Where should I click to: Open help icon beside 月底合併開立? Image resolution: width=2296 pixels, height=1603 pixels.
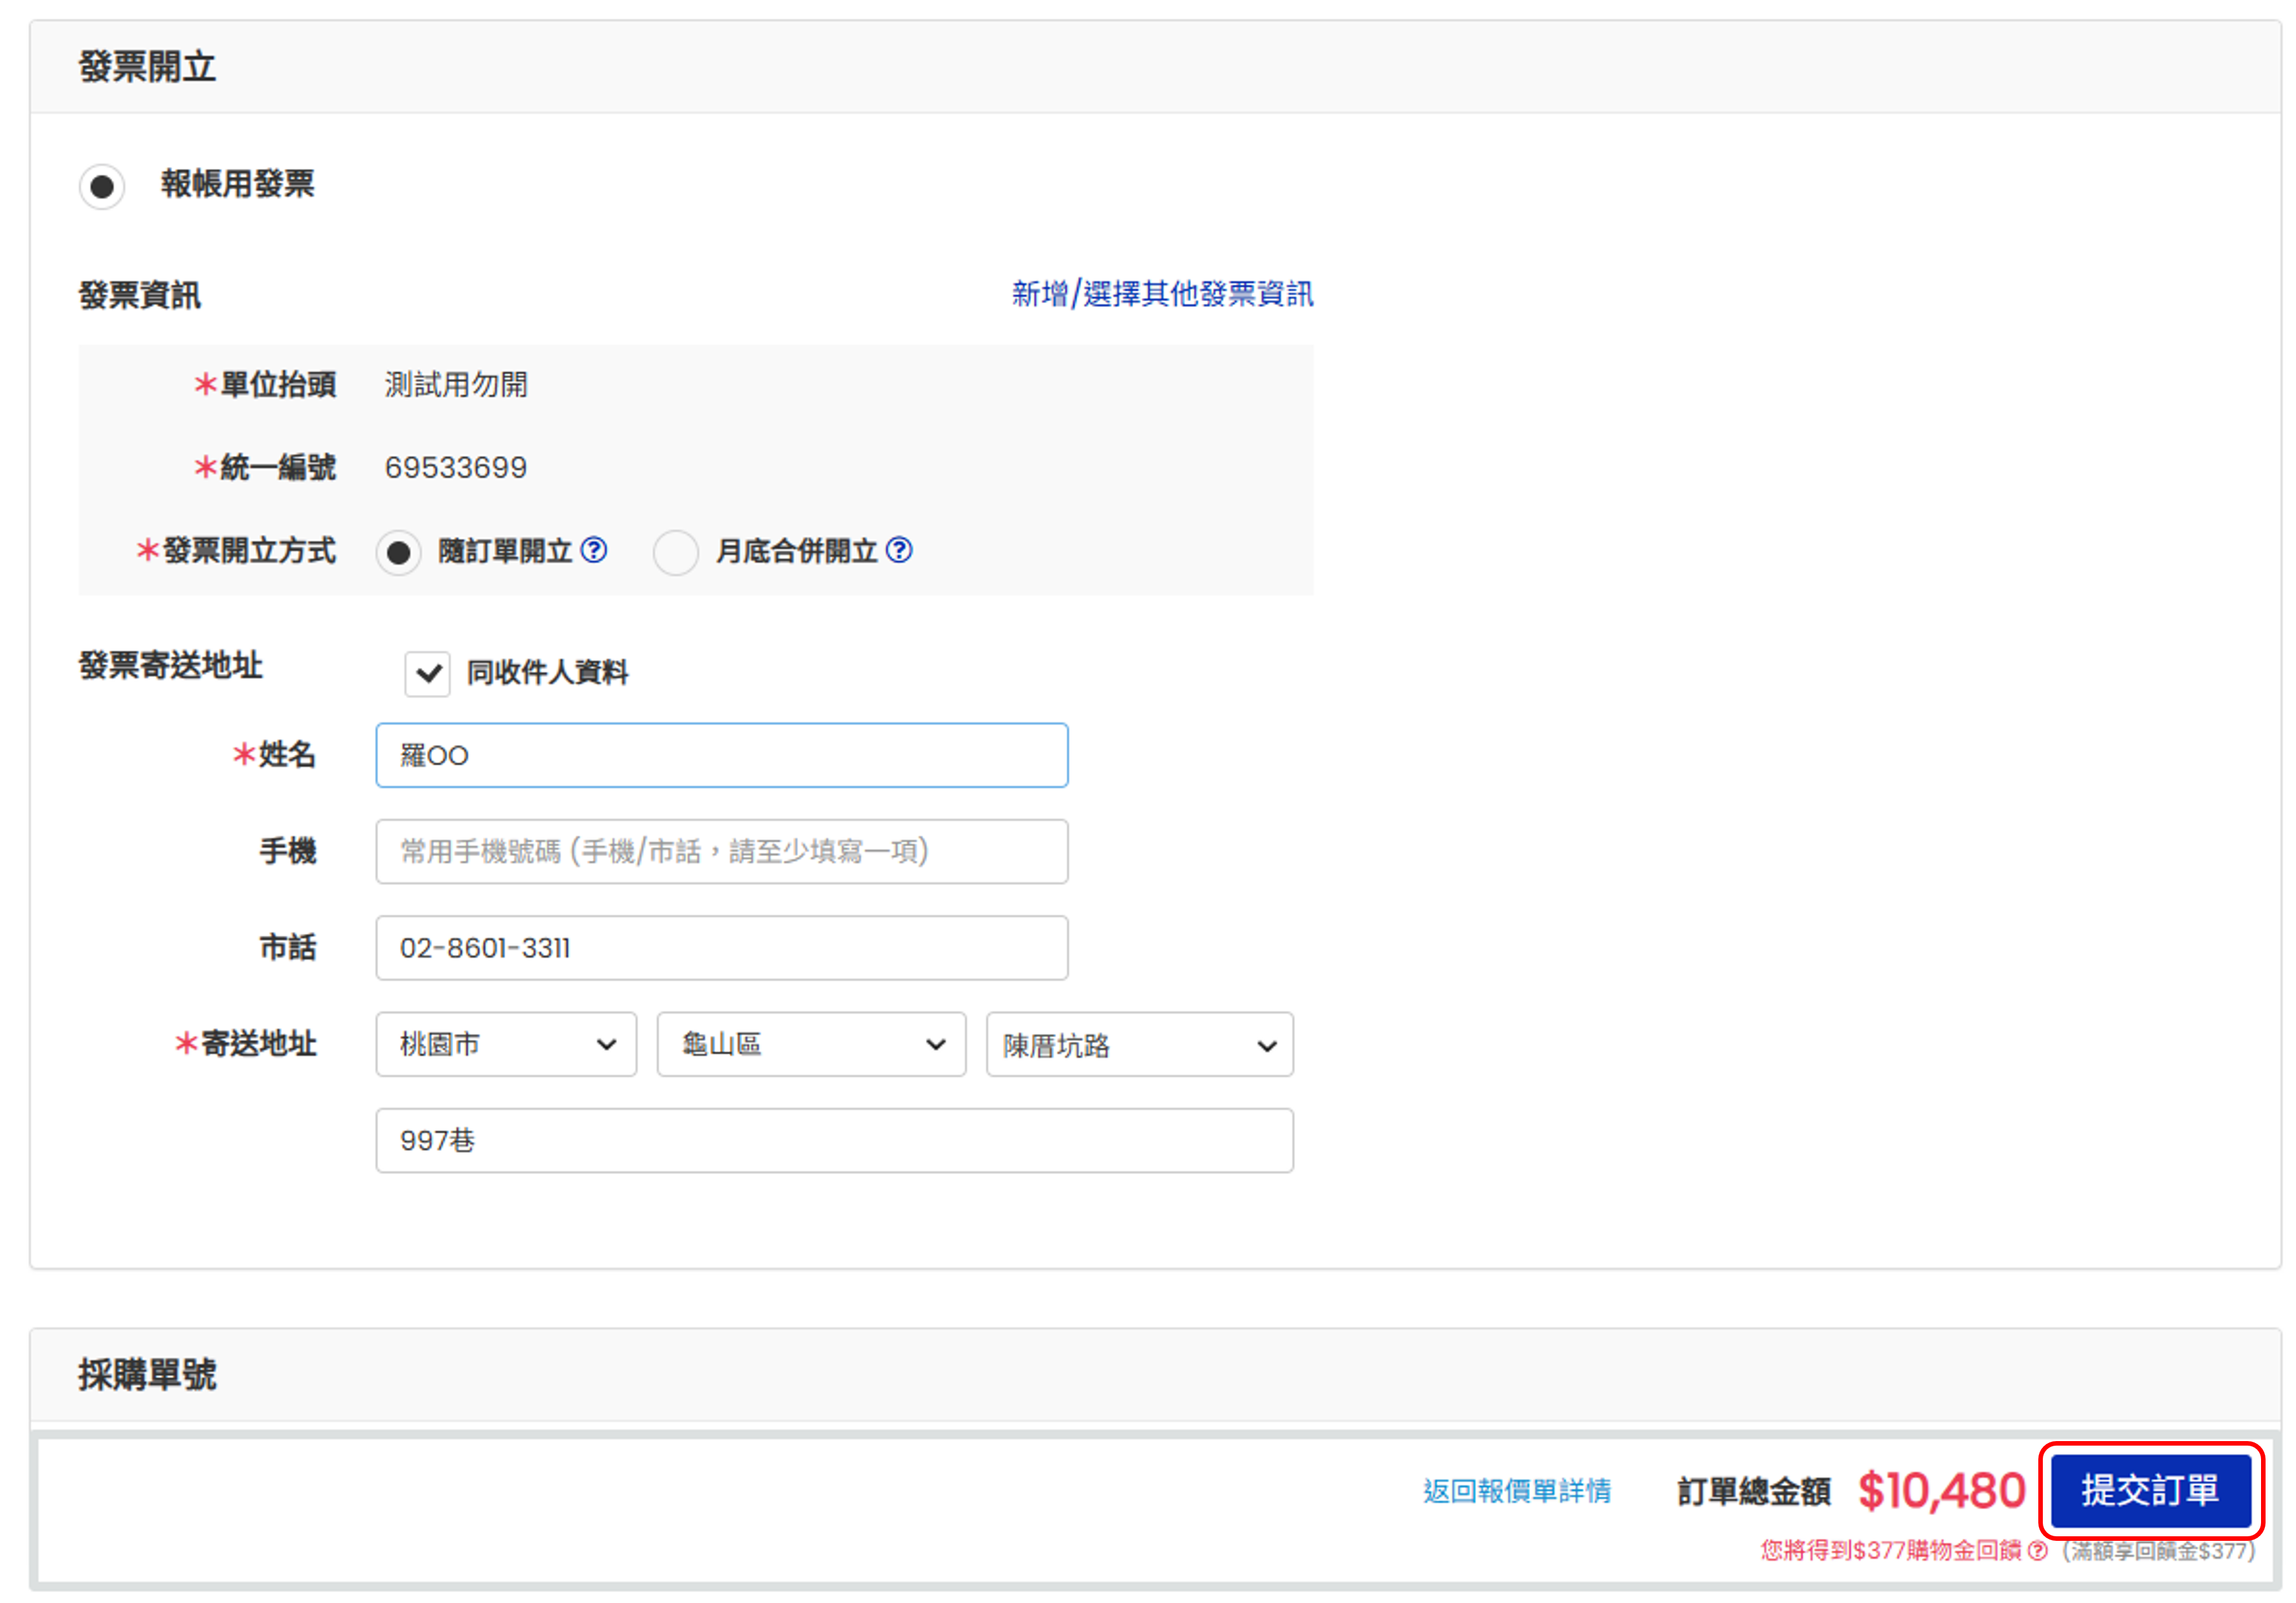[899, 550]
